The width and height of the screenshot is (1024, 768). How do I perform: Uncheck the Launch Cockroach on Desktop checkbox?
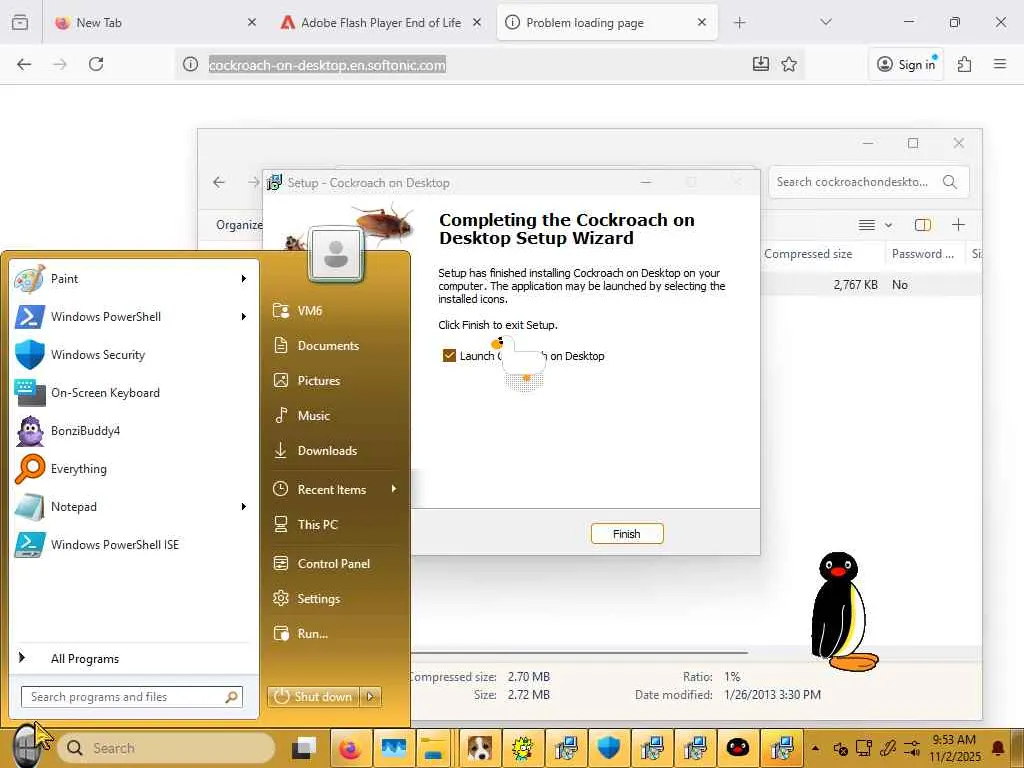449,355
